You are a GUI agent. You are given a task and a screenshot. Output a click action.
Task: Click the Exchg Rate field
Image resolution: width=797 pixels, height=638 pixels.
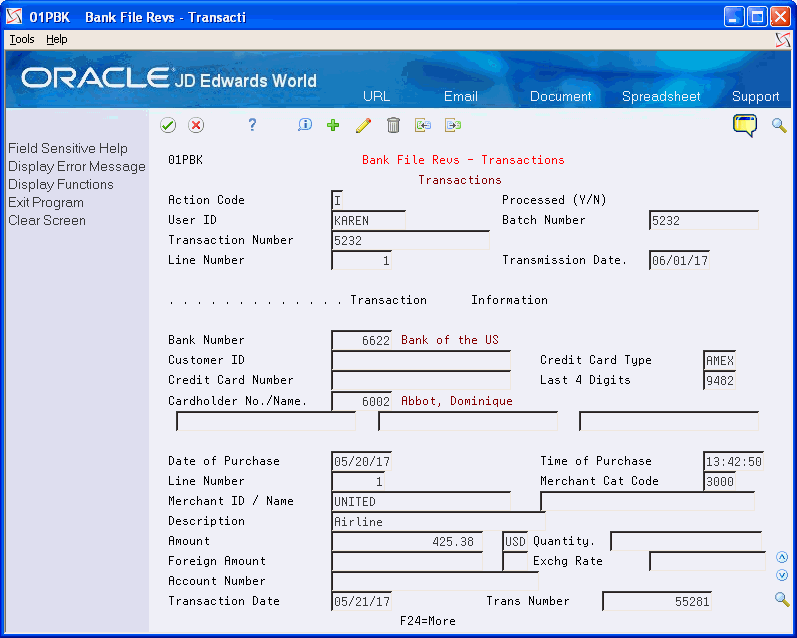(x=707, y=561)
